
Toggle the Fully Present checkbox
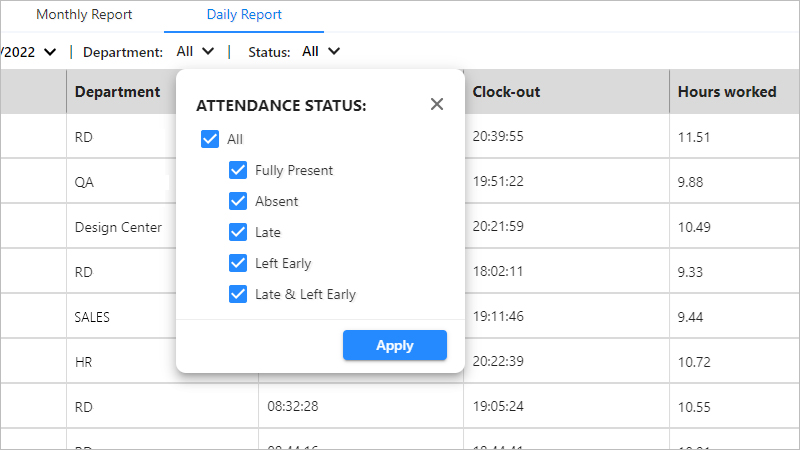click(x=238, y=170)
